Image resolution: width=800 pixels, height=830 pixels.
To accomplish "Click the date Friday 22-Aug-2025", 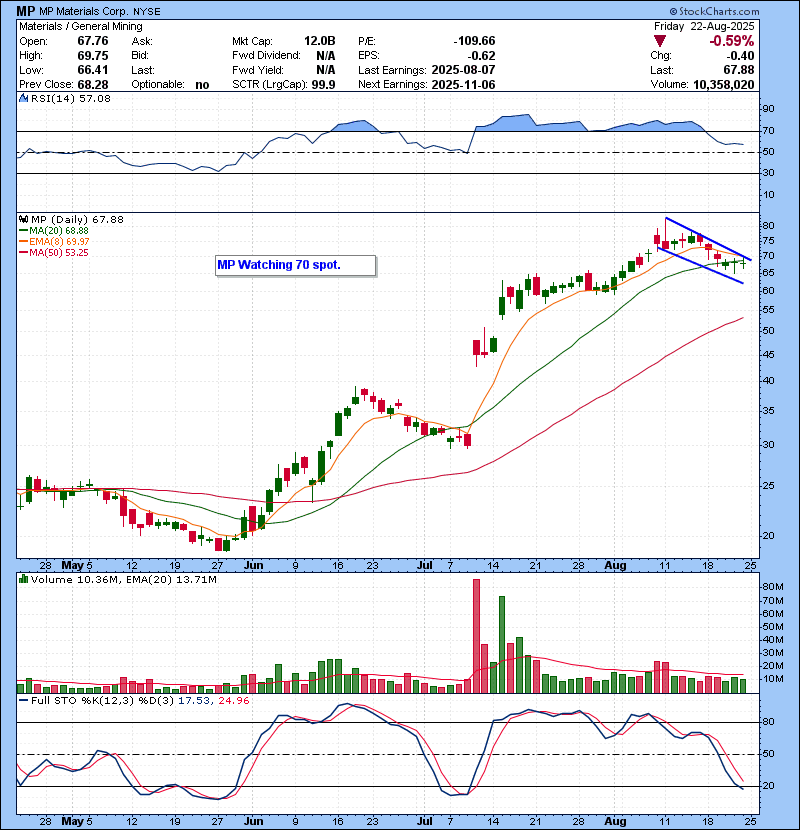I will (x=704, y=26).
